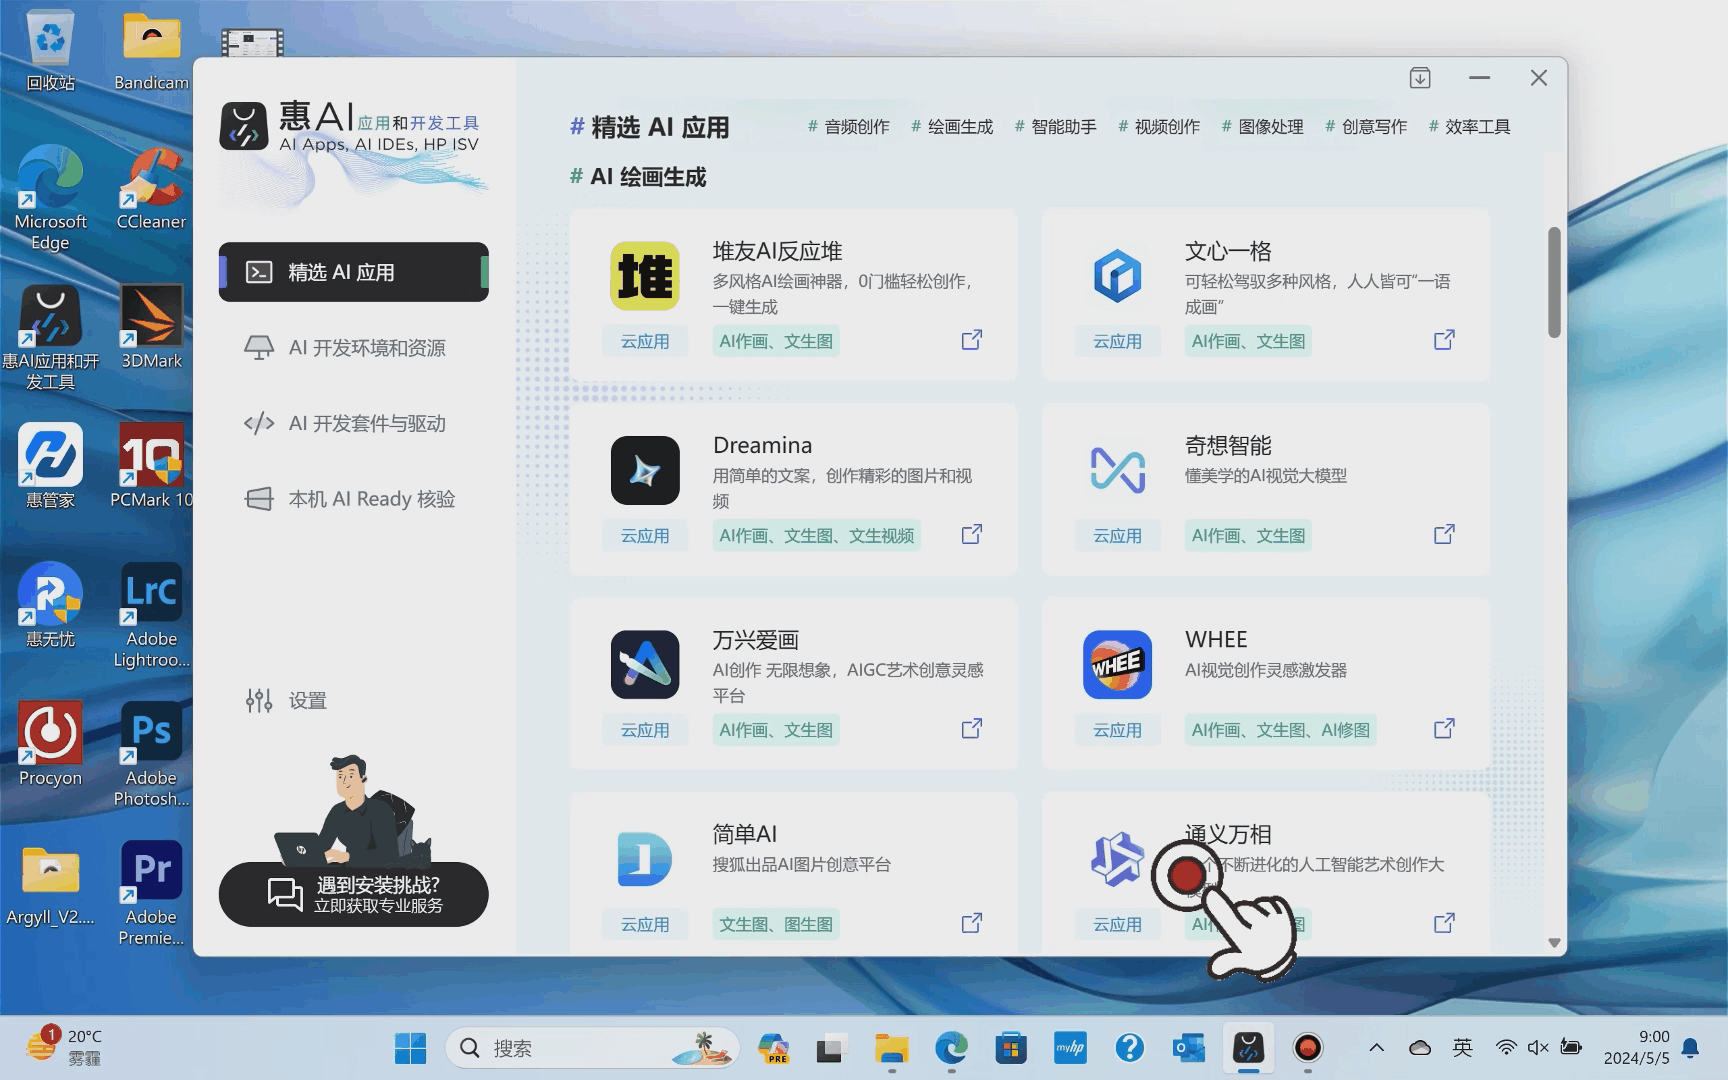Jump to # 效率工具 category
Image resolution: width=1728 pixels, height=1080 pixels.
point(1469,127)
